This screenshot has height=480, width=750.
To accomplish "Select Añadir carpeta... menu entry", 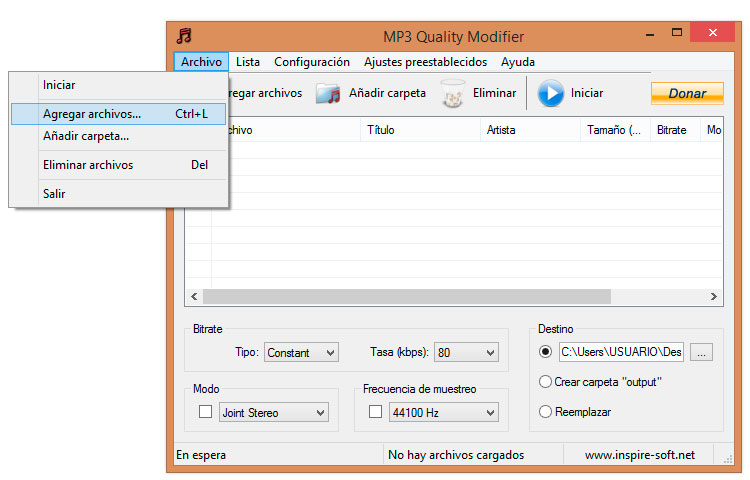I will coord(119,136).
